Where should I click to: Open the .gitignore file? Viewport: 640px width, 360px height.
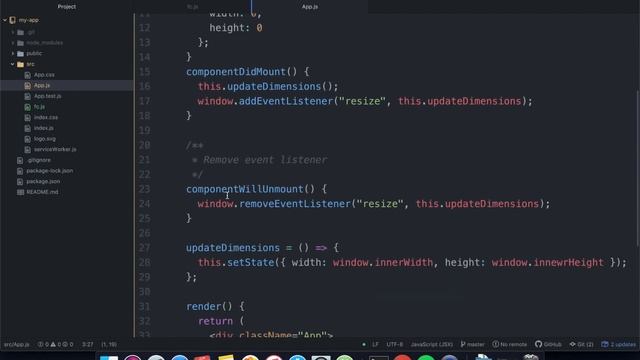pos(38,160)
